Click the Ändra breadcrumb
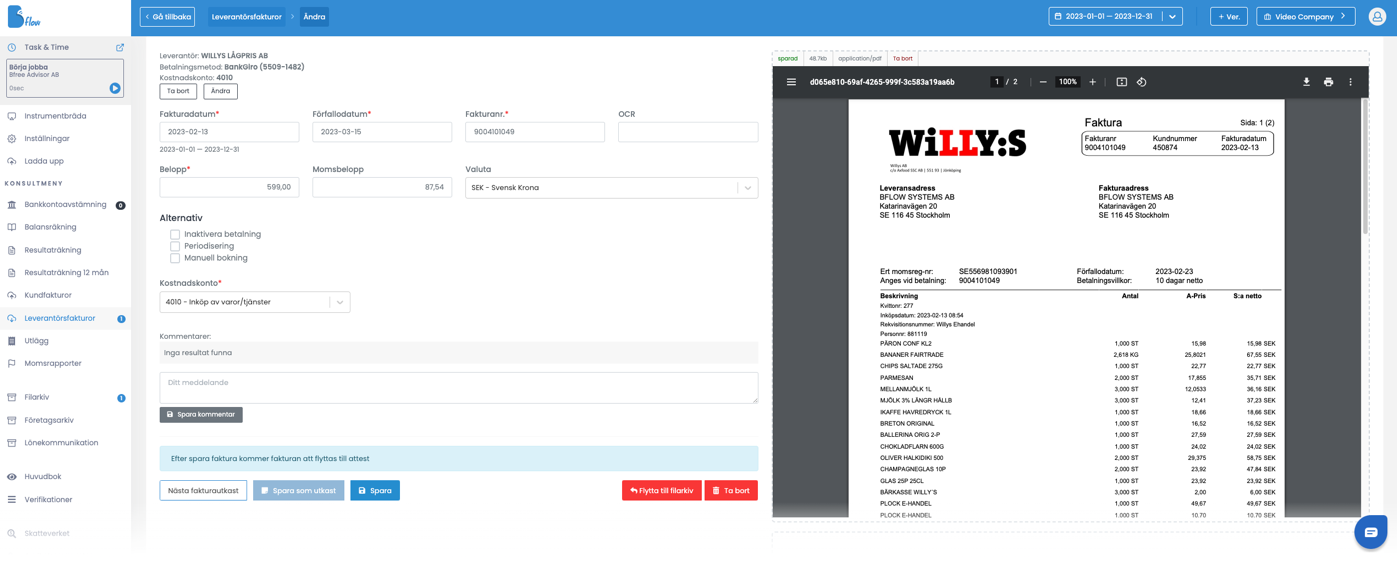1397x561 pixels. click(314, 17)
